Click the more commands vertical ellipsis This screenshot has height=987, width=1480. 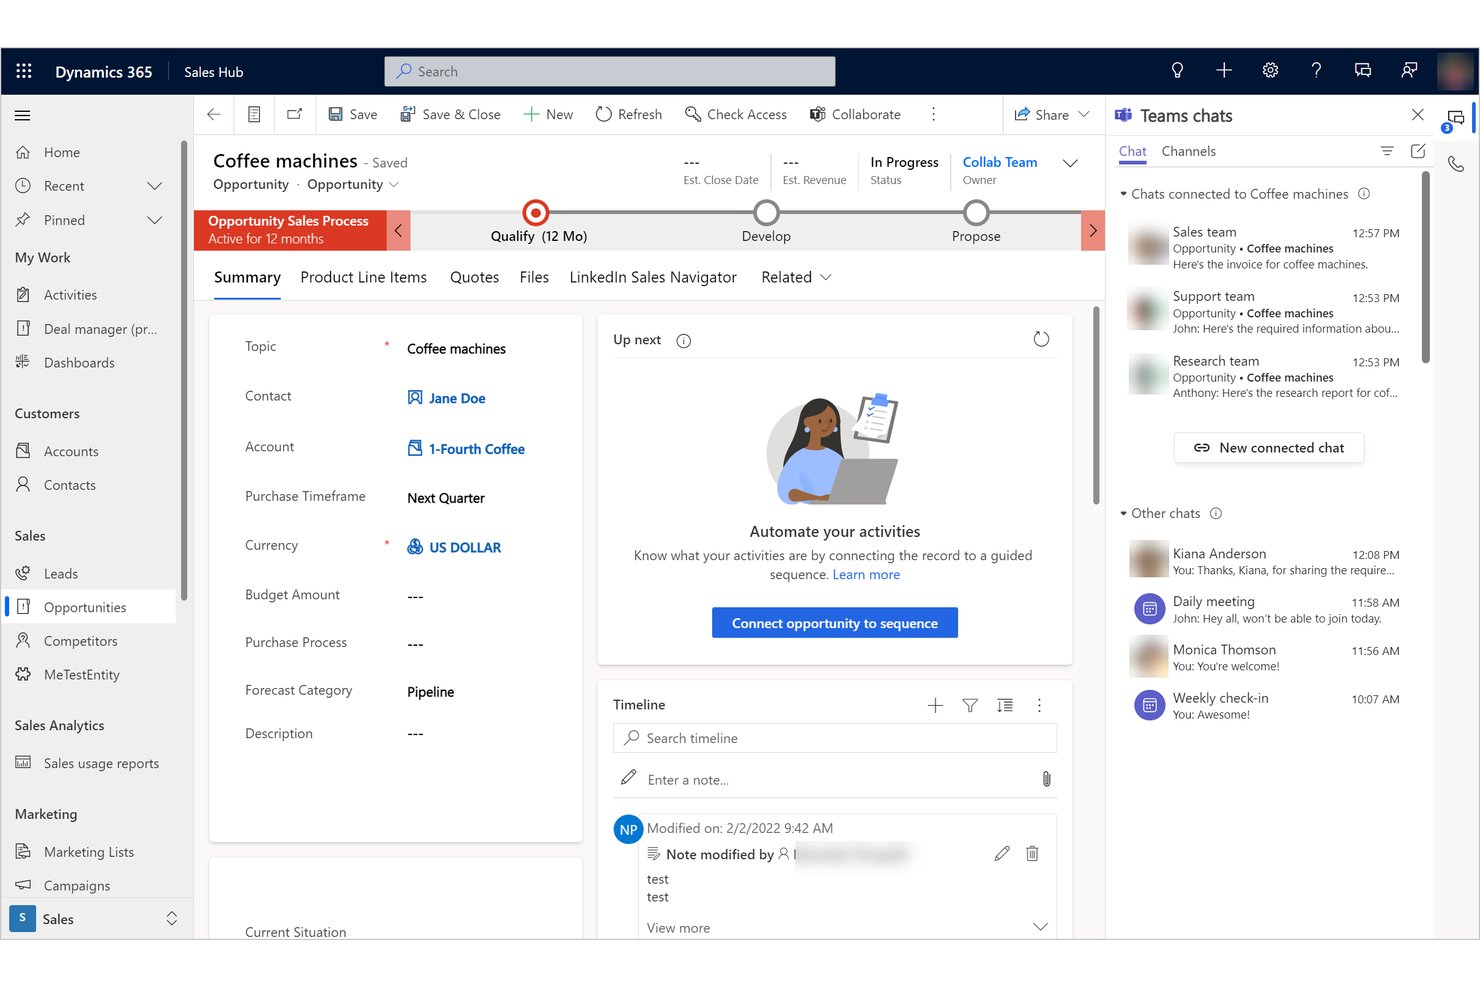click(933, 115)
